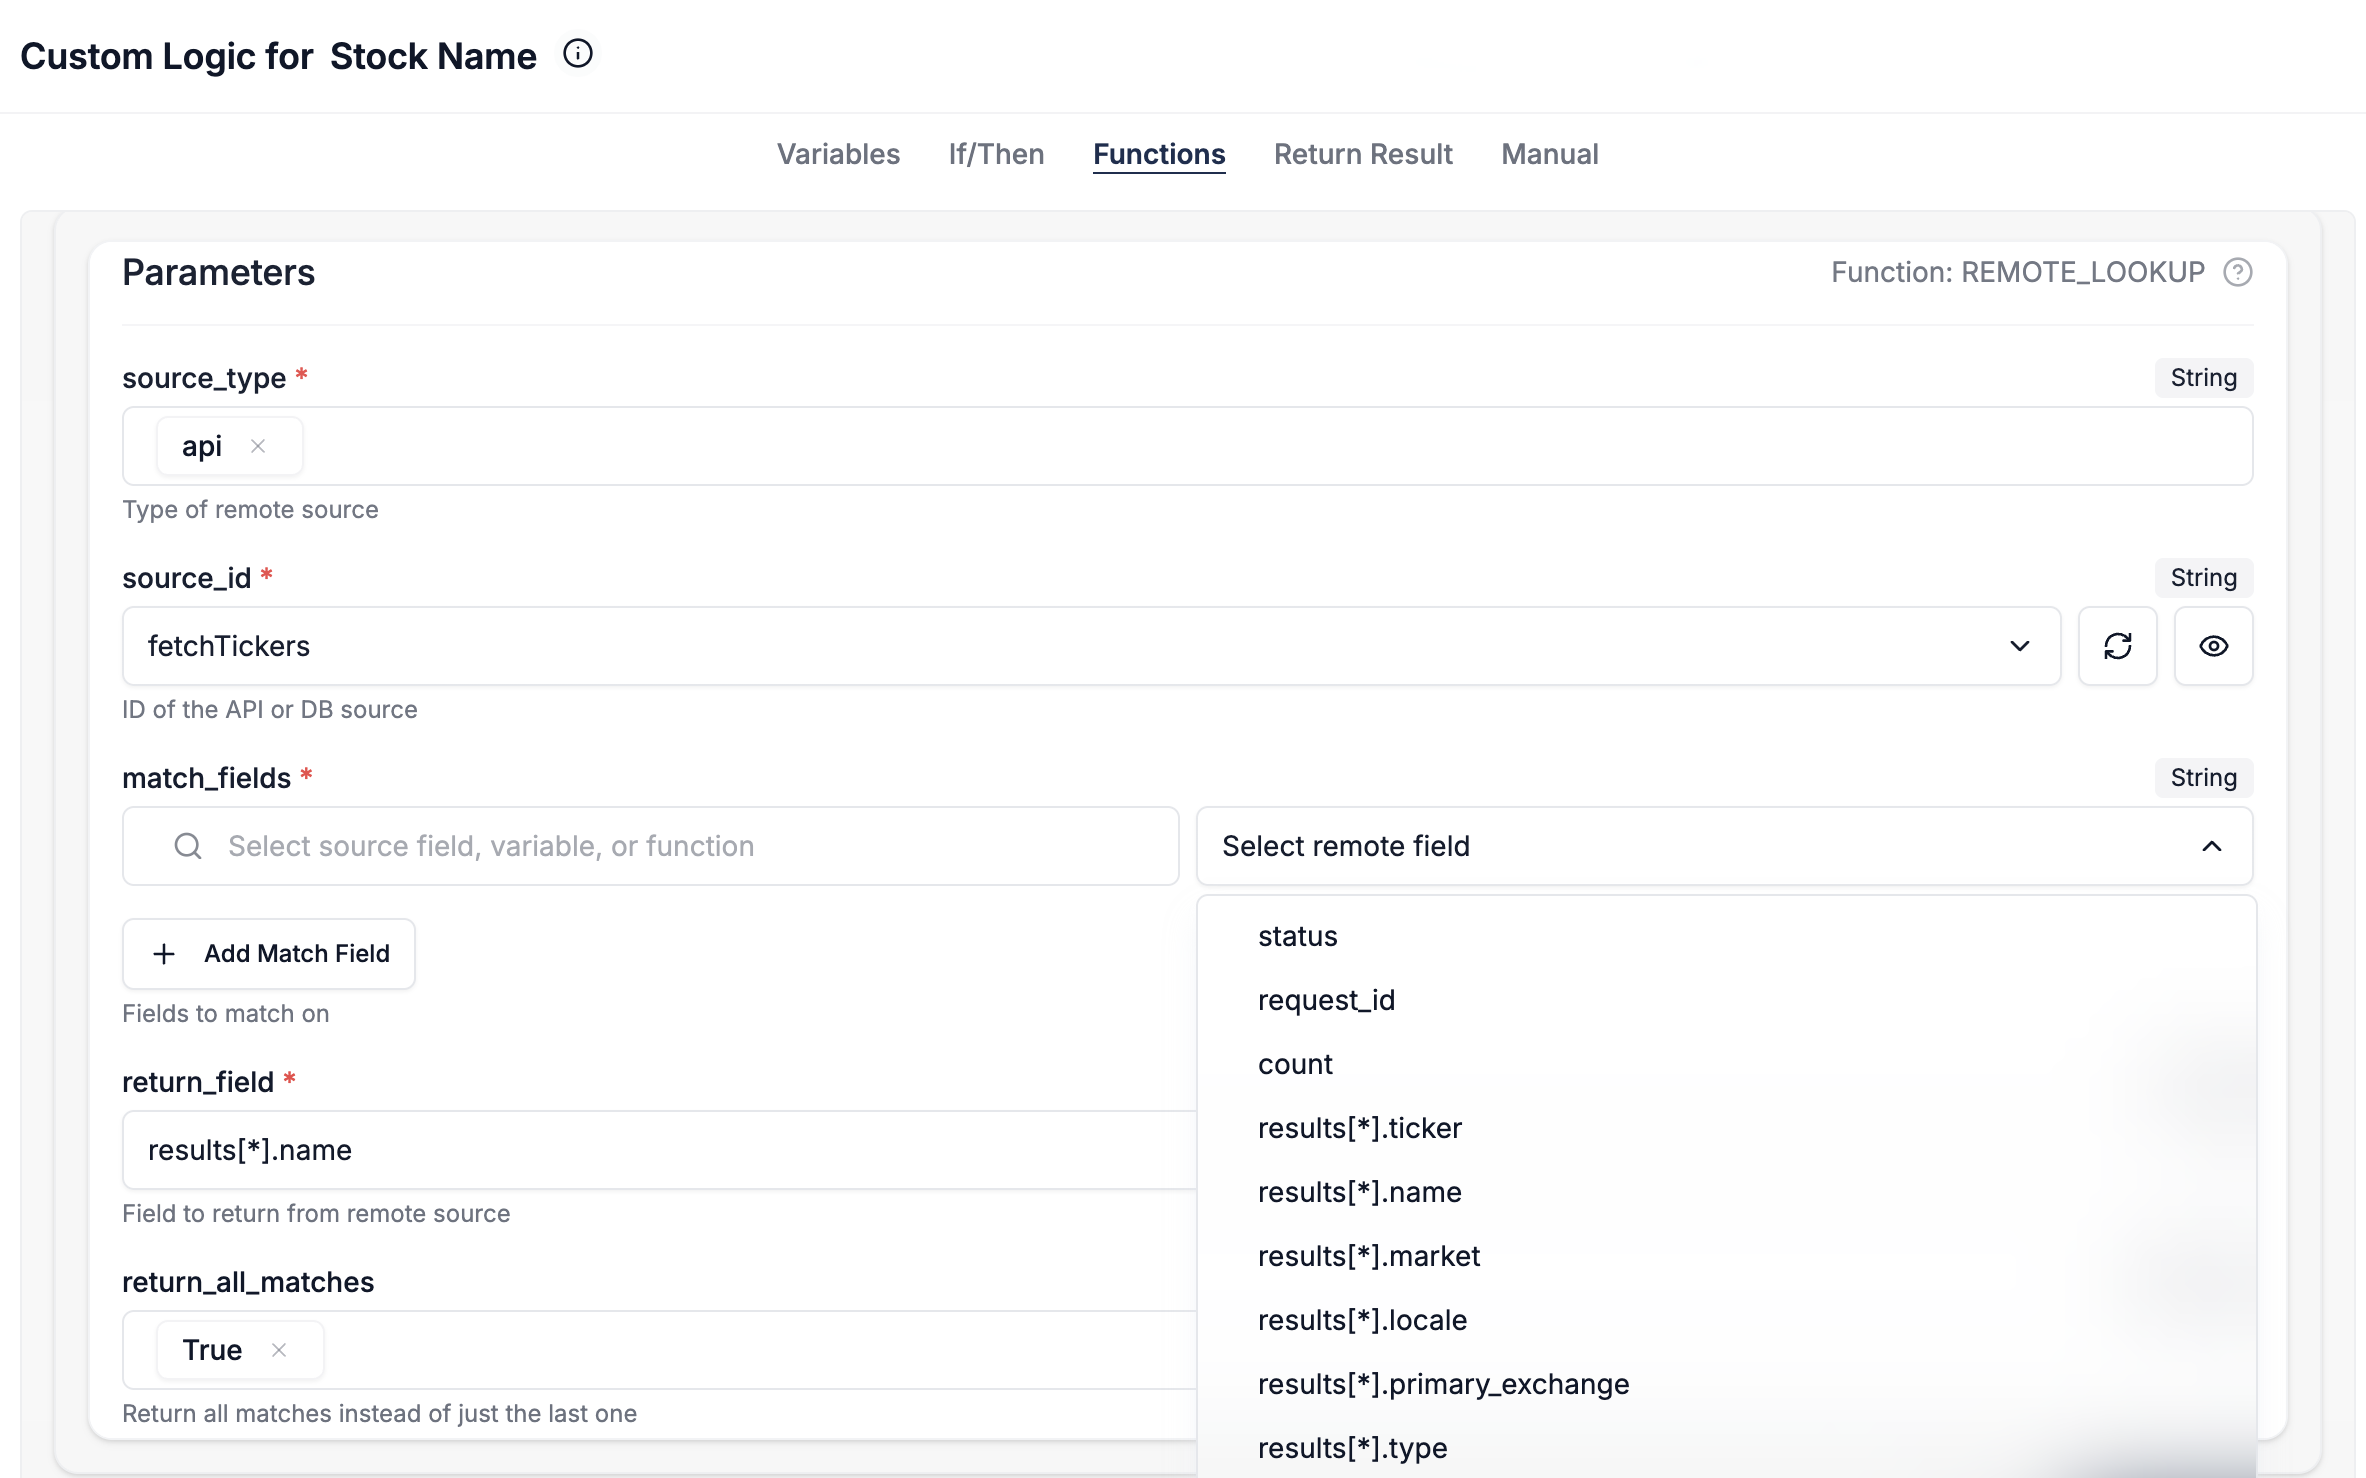Pick results[*].name in the dropdown list
Image resolution: width=2366 pixels, height=1478 pixels.
pyautogui.click(x=1726, y=1192)
